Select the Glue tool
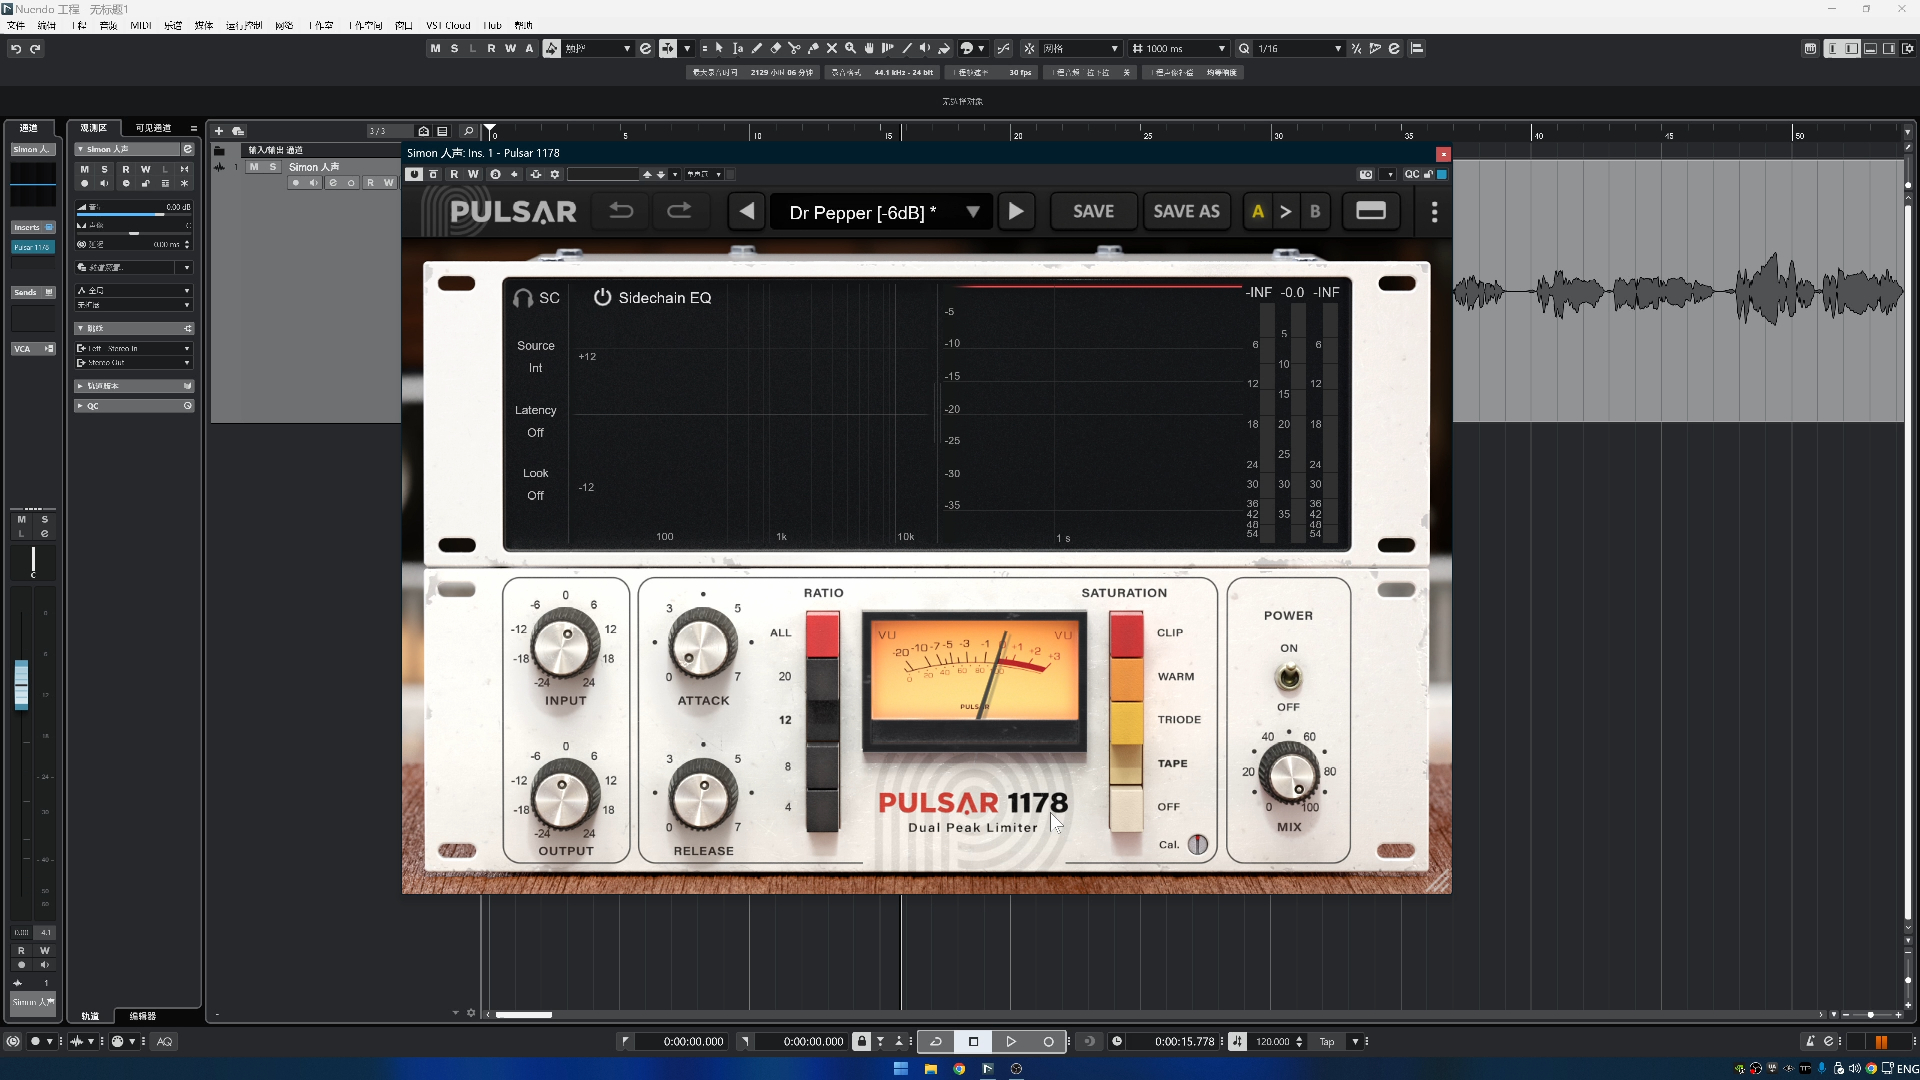 click(813, 48)
